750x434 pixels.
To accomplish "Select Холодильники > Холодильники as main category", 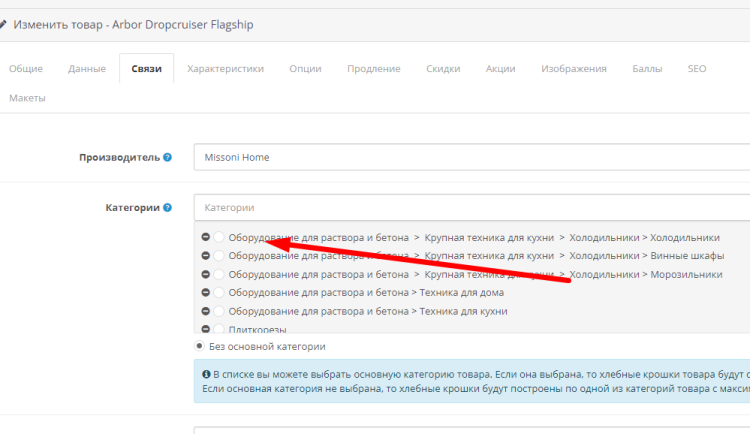I will point(219,238).
